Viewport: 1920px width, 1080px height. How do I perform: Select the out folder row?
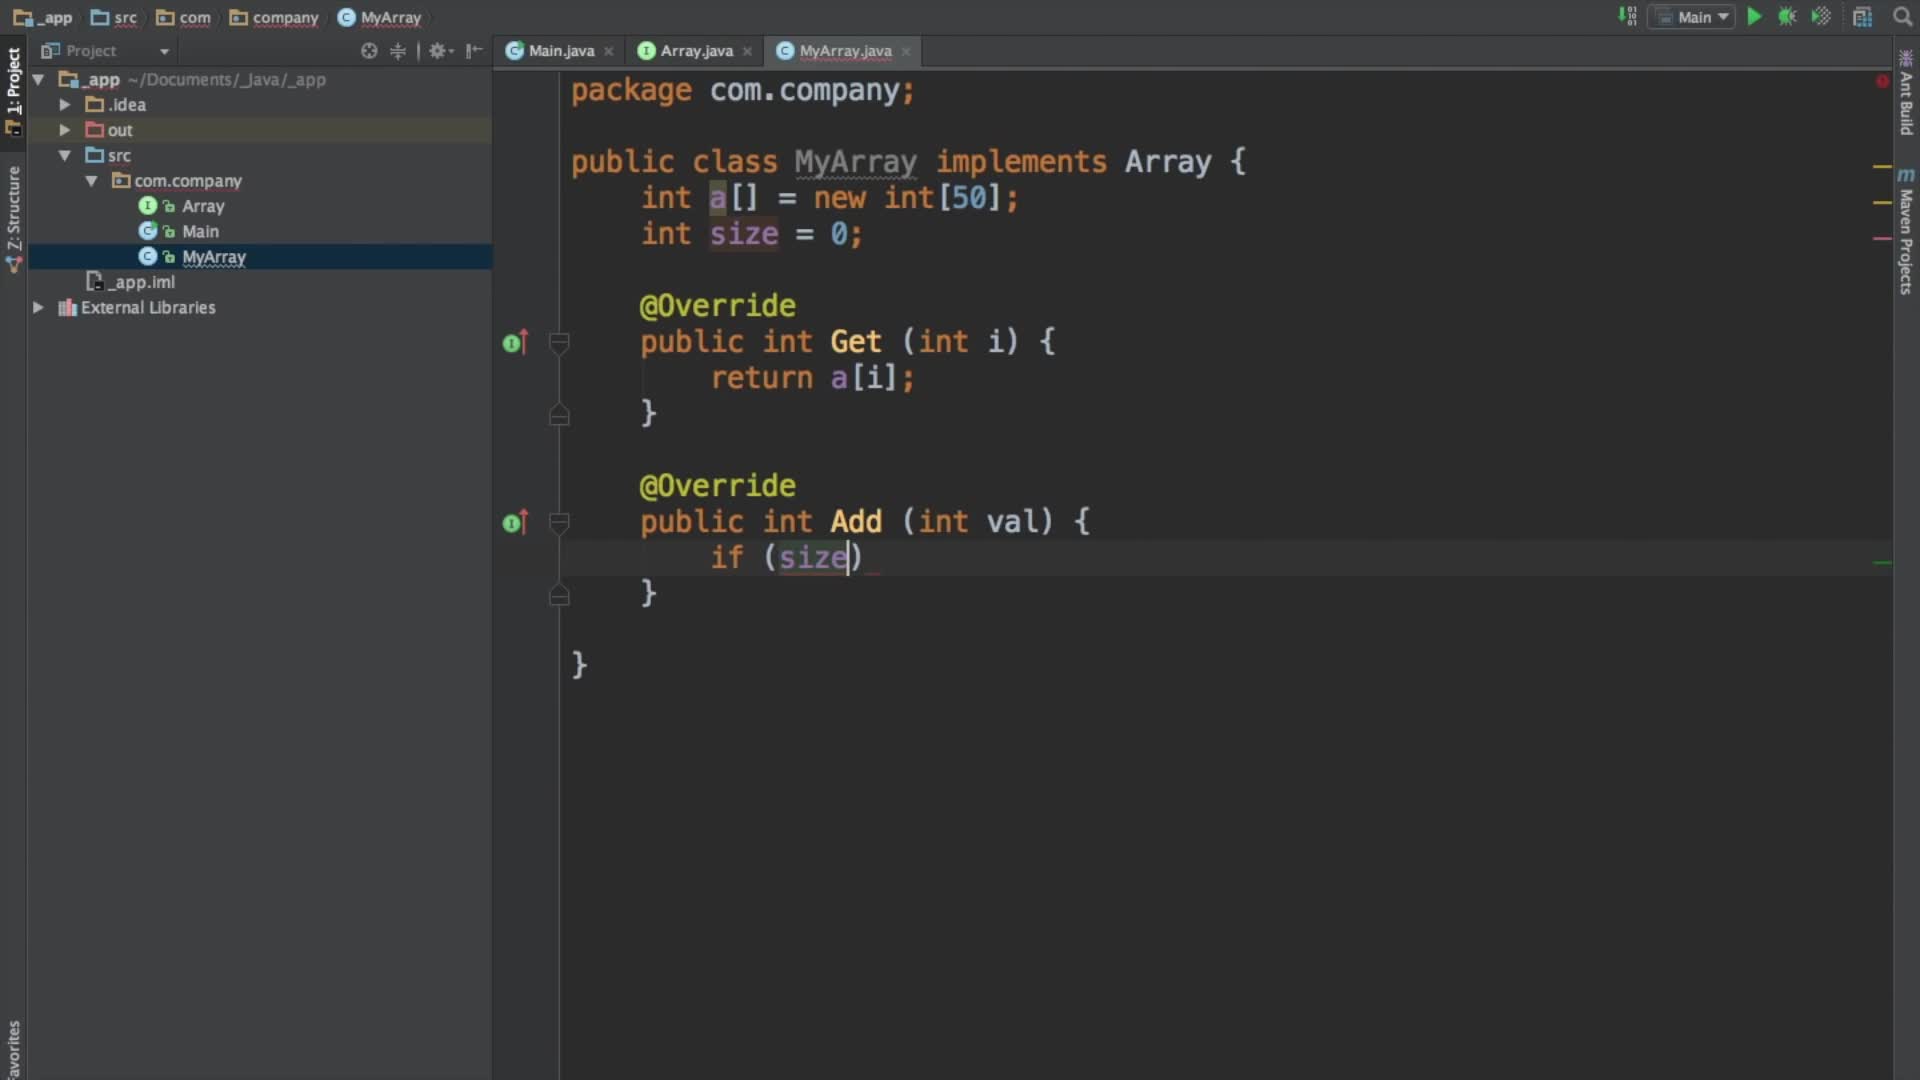[x=260, y=130]
